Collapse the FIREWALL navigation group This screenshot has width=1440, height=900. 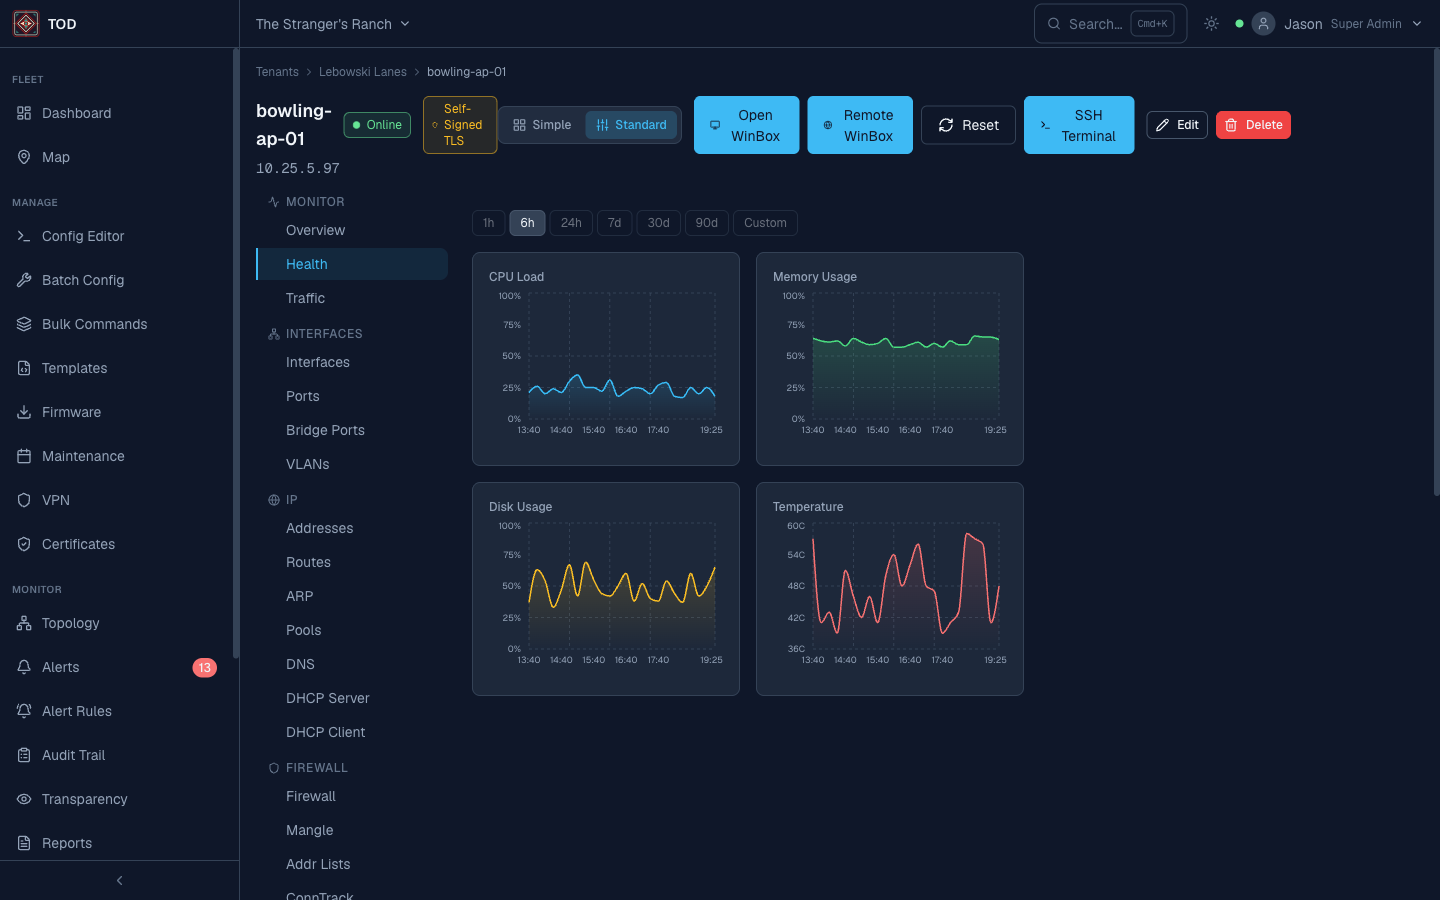(316, 767)
